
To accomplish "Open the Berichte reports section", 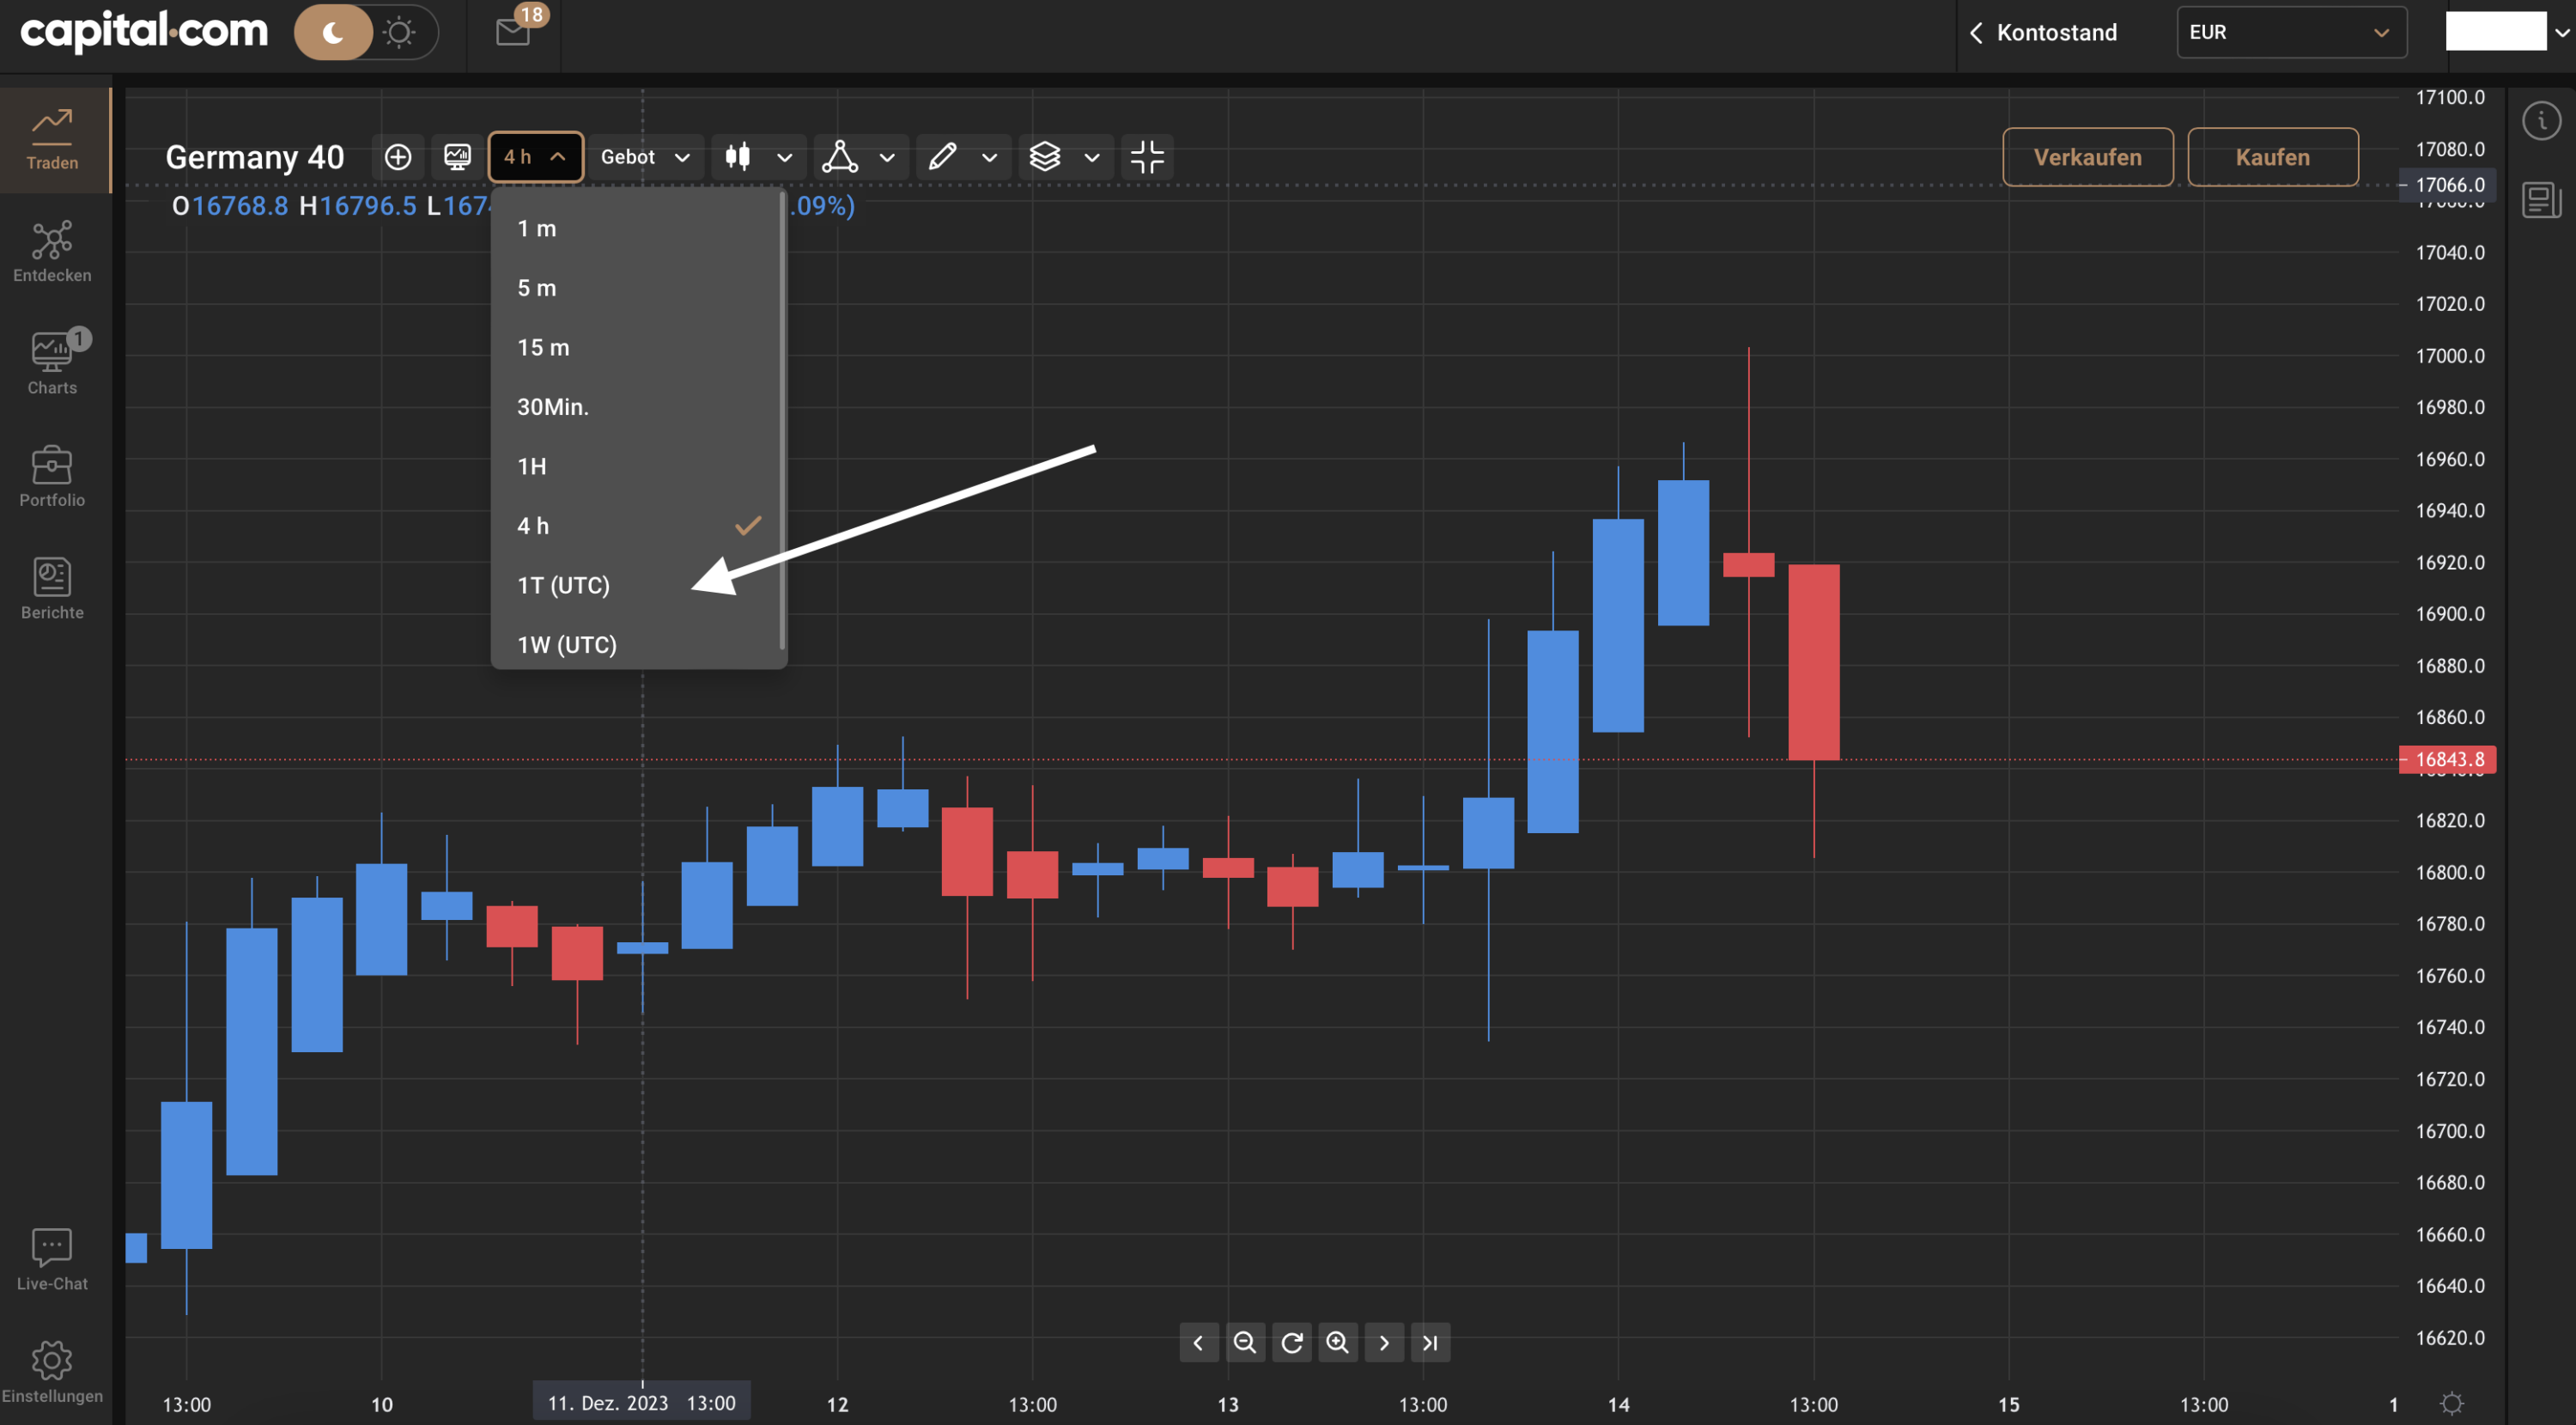I will (x=52, y=588).
